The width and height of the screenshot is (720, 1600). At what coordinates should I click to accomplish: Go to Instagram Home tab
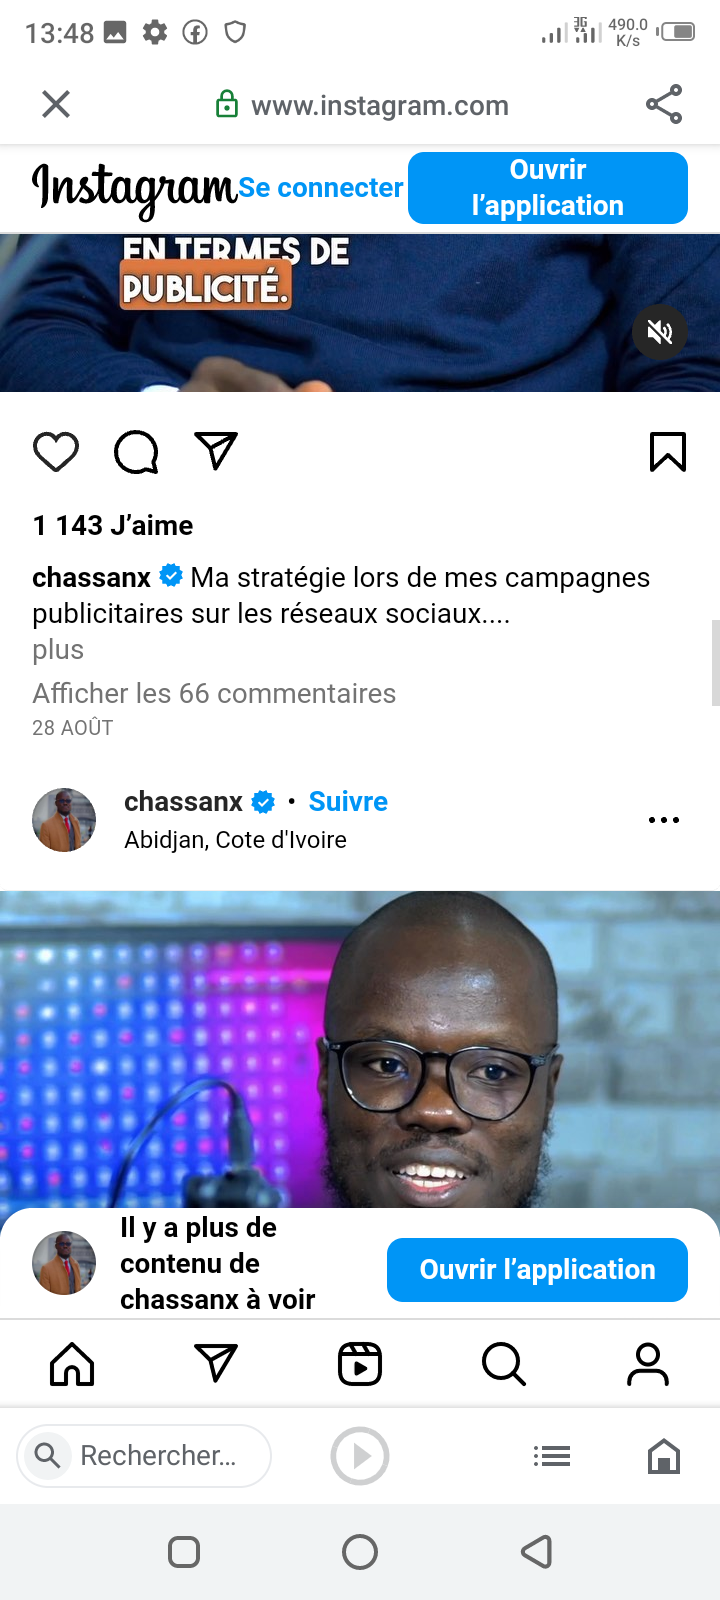tap(72, 1364)
